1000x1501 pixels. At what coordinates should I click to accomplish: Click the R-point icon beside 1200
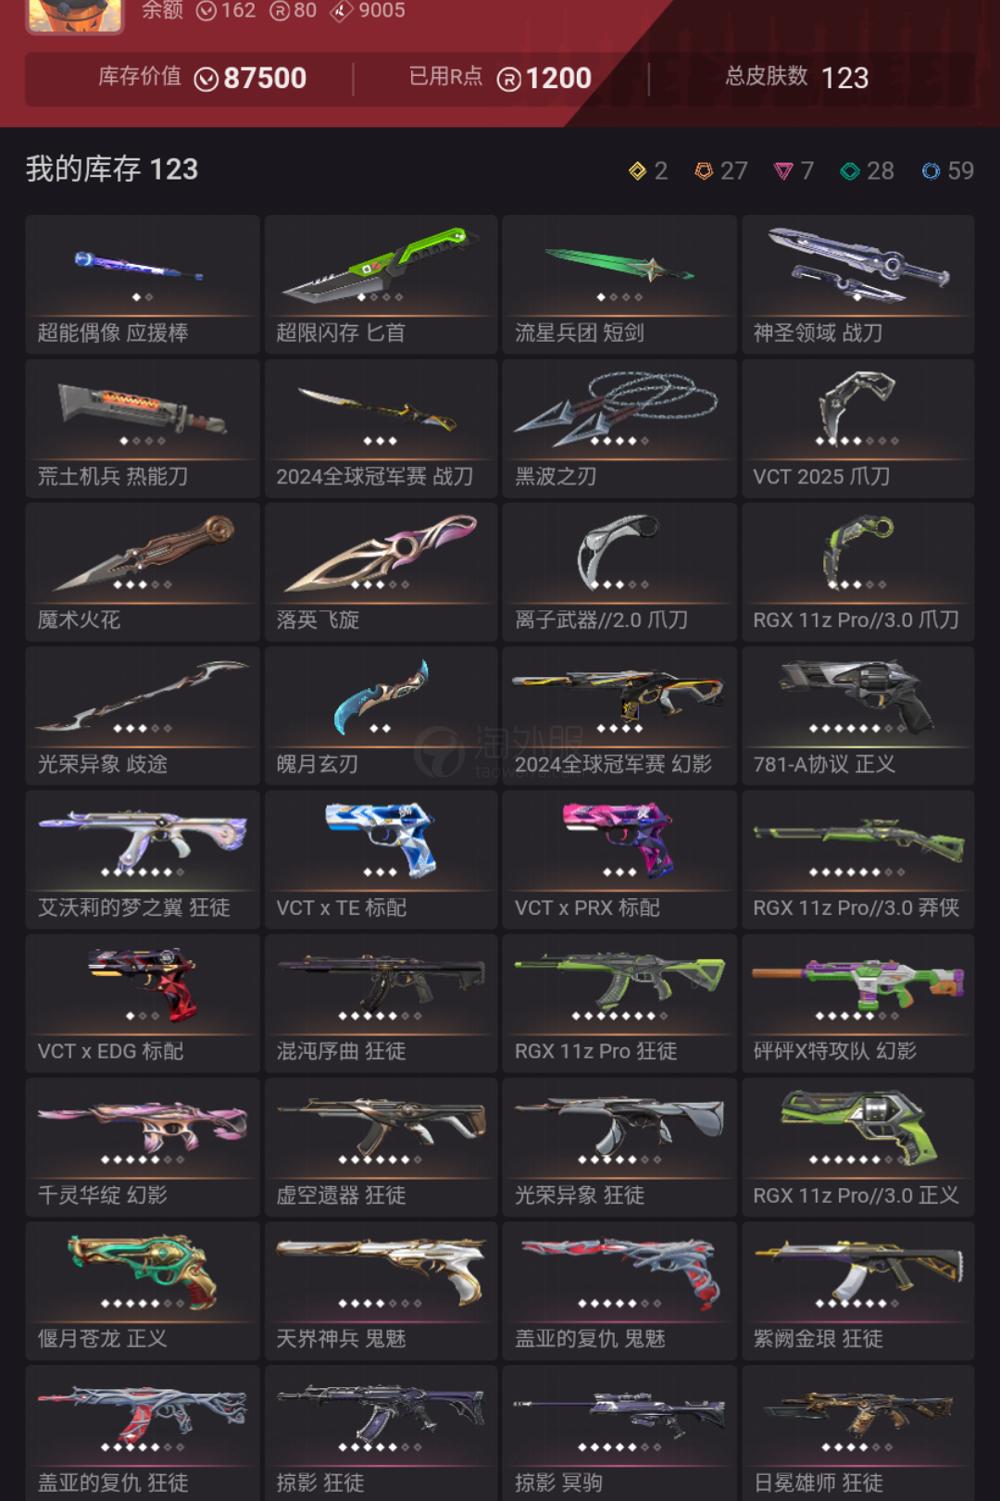coord(509,79)
